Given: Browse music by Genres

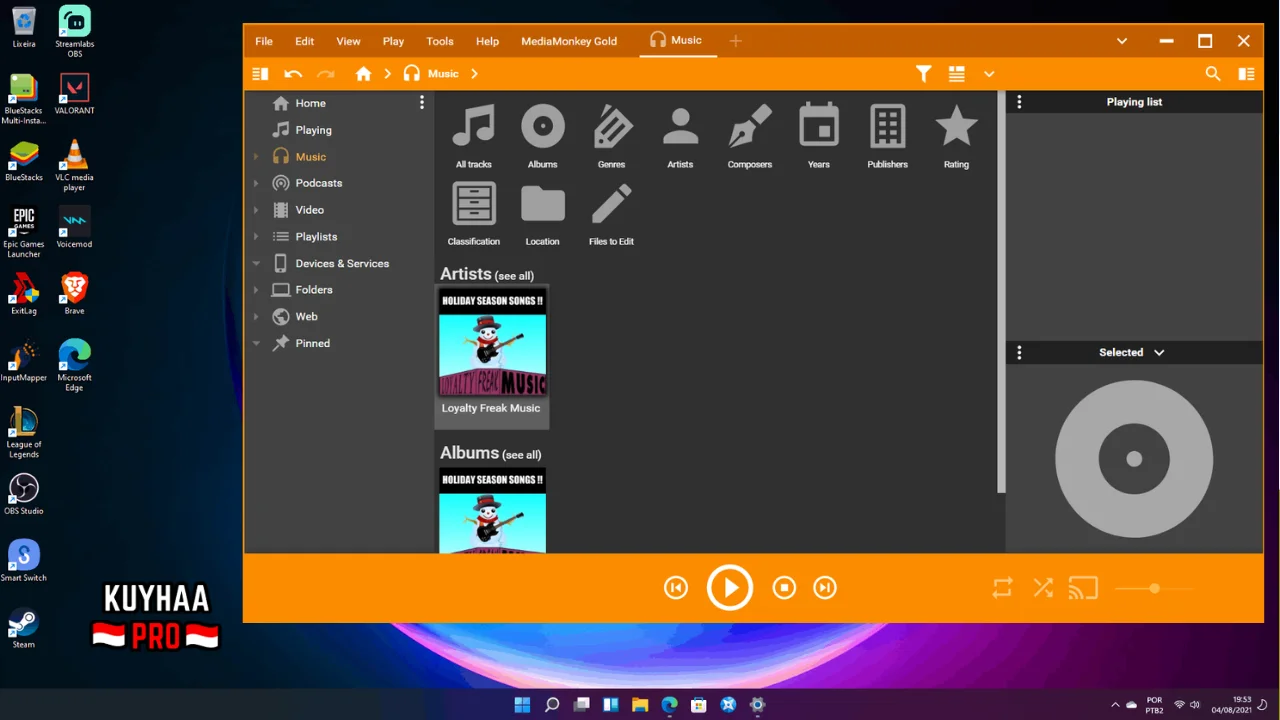Looking at the screenshot, I should pyautogui.click(x=612, y=135).
